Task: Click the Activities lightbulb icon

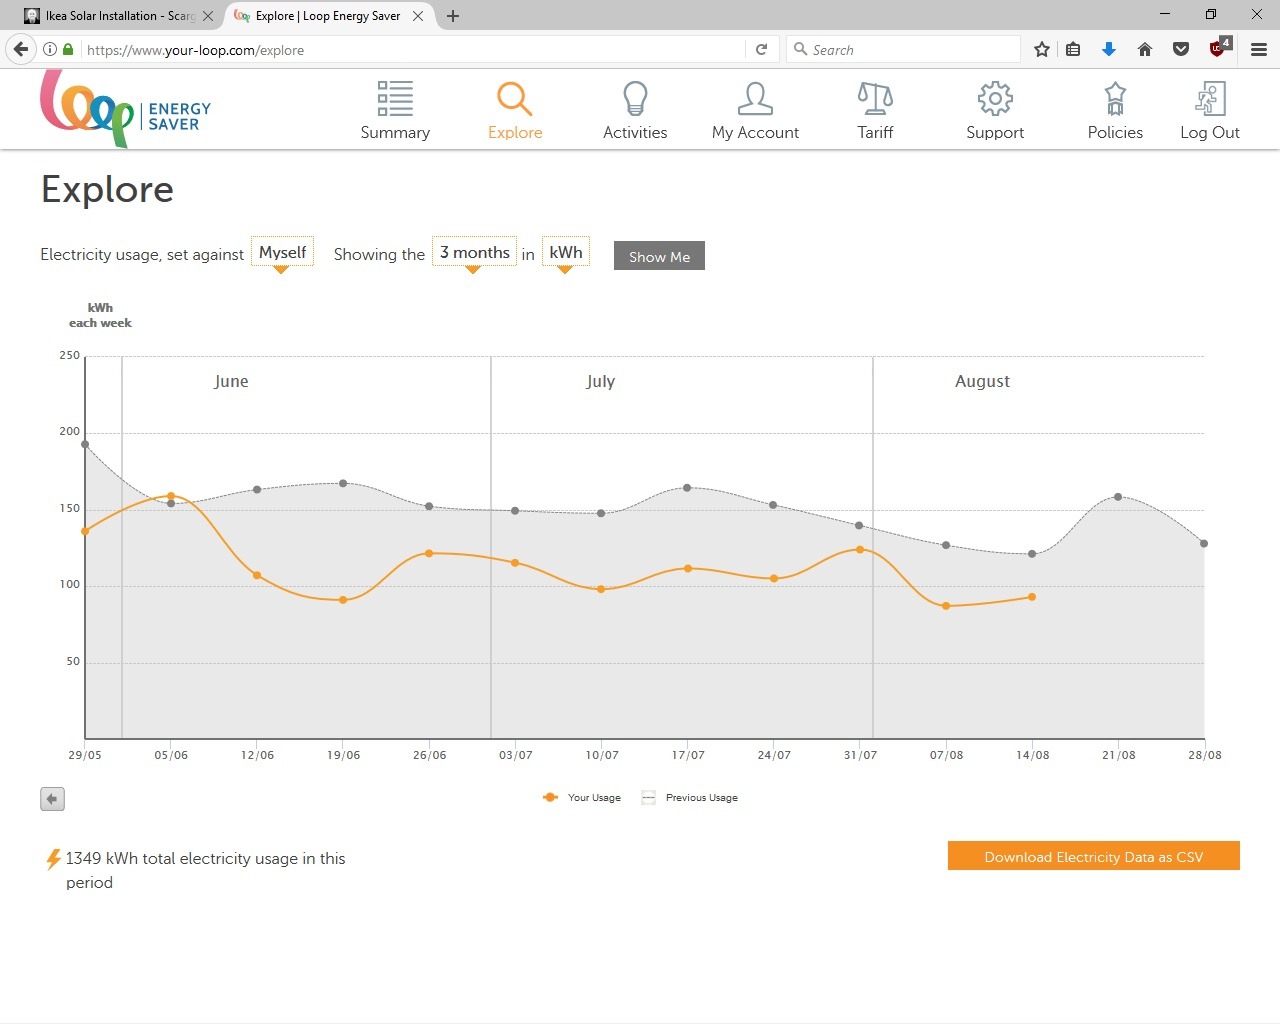Action: tap(635, 99)
